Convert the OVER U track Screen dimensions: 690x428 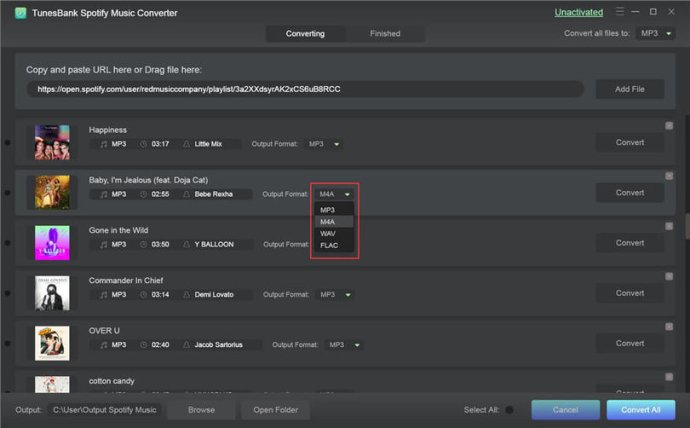tap(630, 343)
